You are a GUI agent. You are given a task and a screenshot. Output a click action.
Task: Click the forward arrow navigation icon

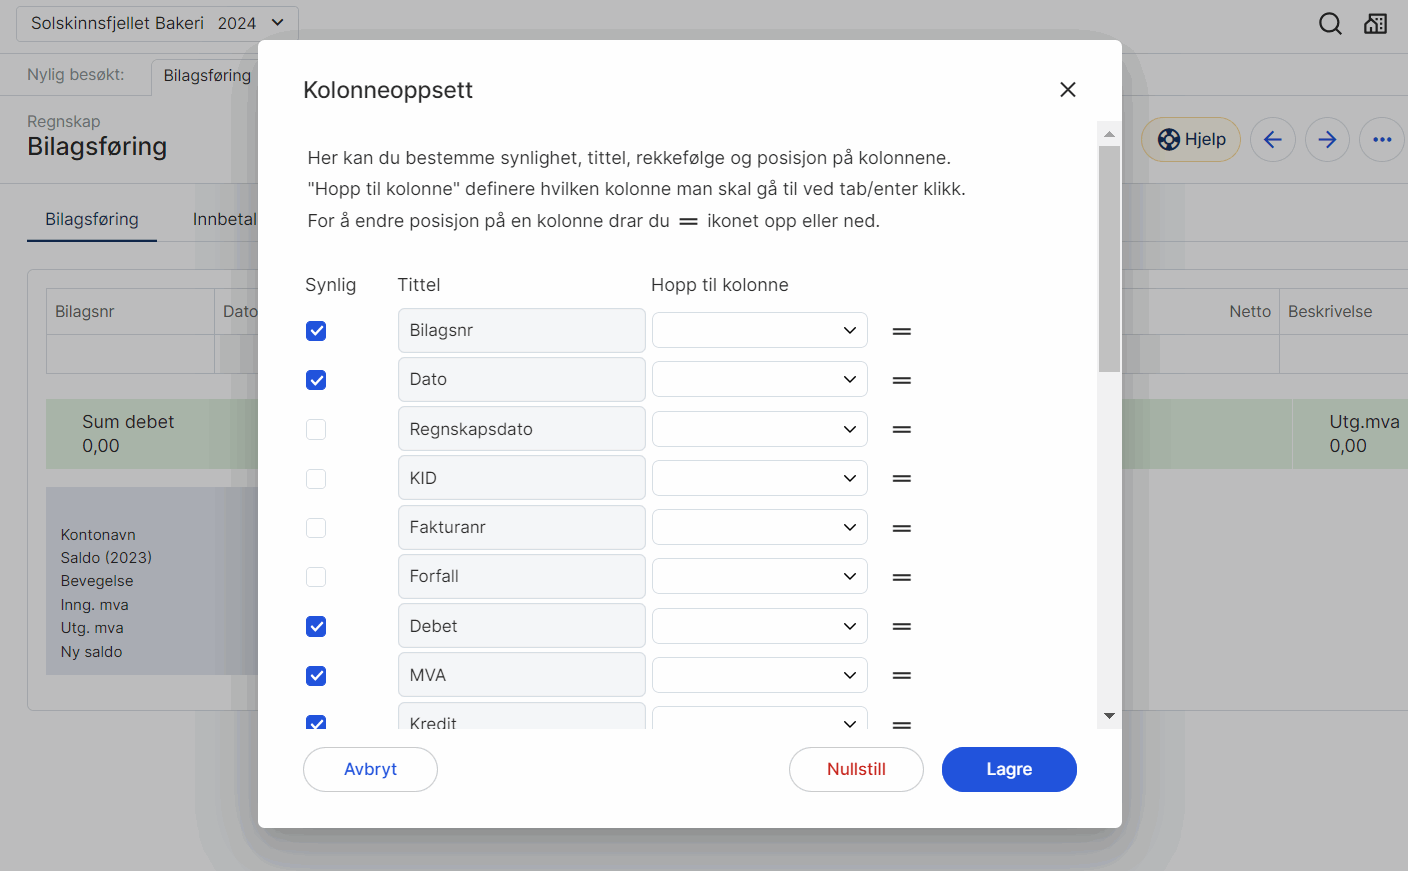(x=1327, y=140)
